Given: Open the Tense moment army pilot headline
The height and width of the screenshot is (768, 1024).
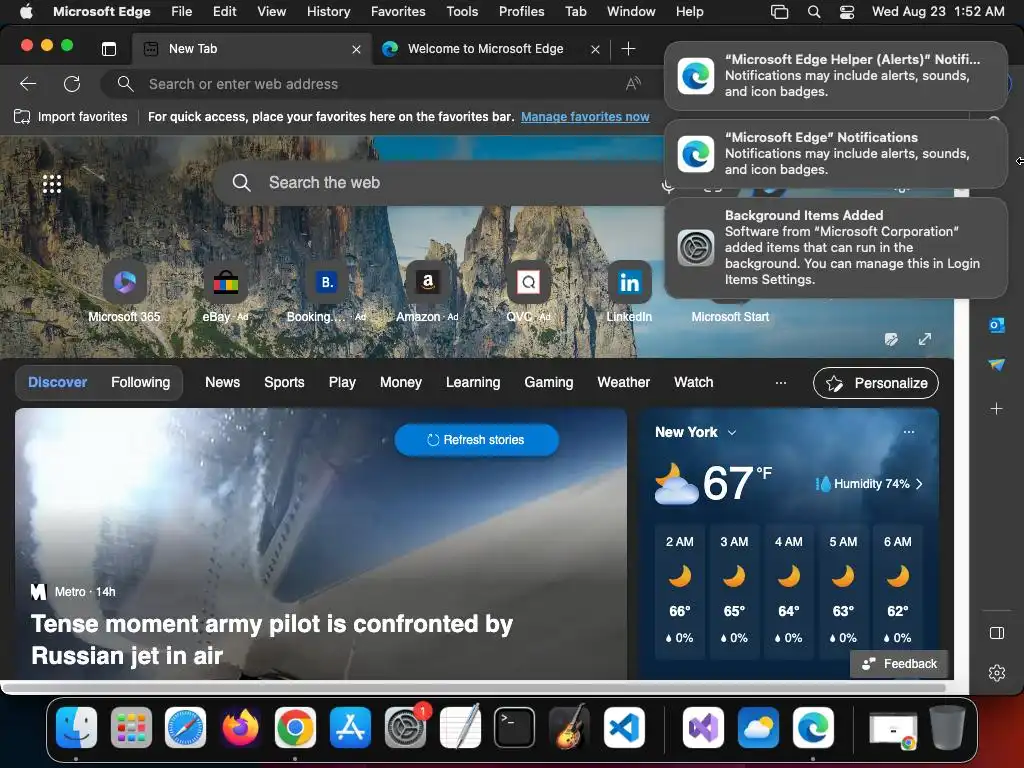Looking at the screenshot, I should pyautogui.click(x=272, y=639).
